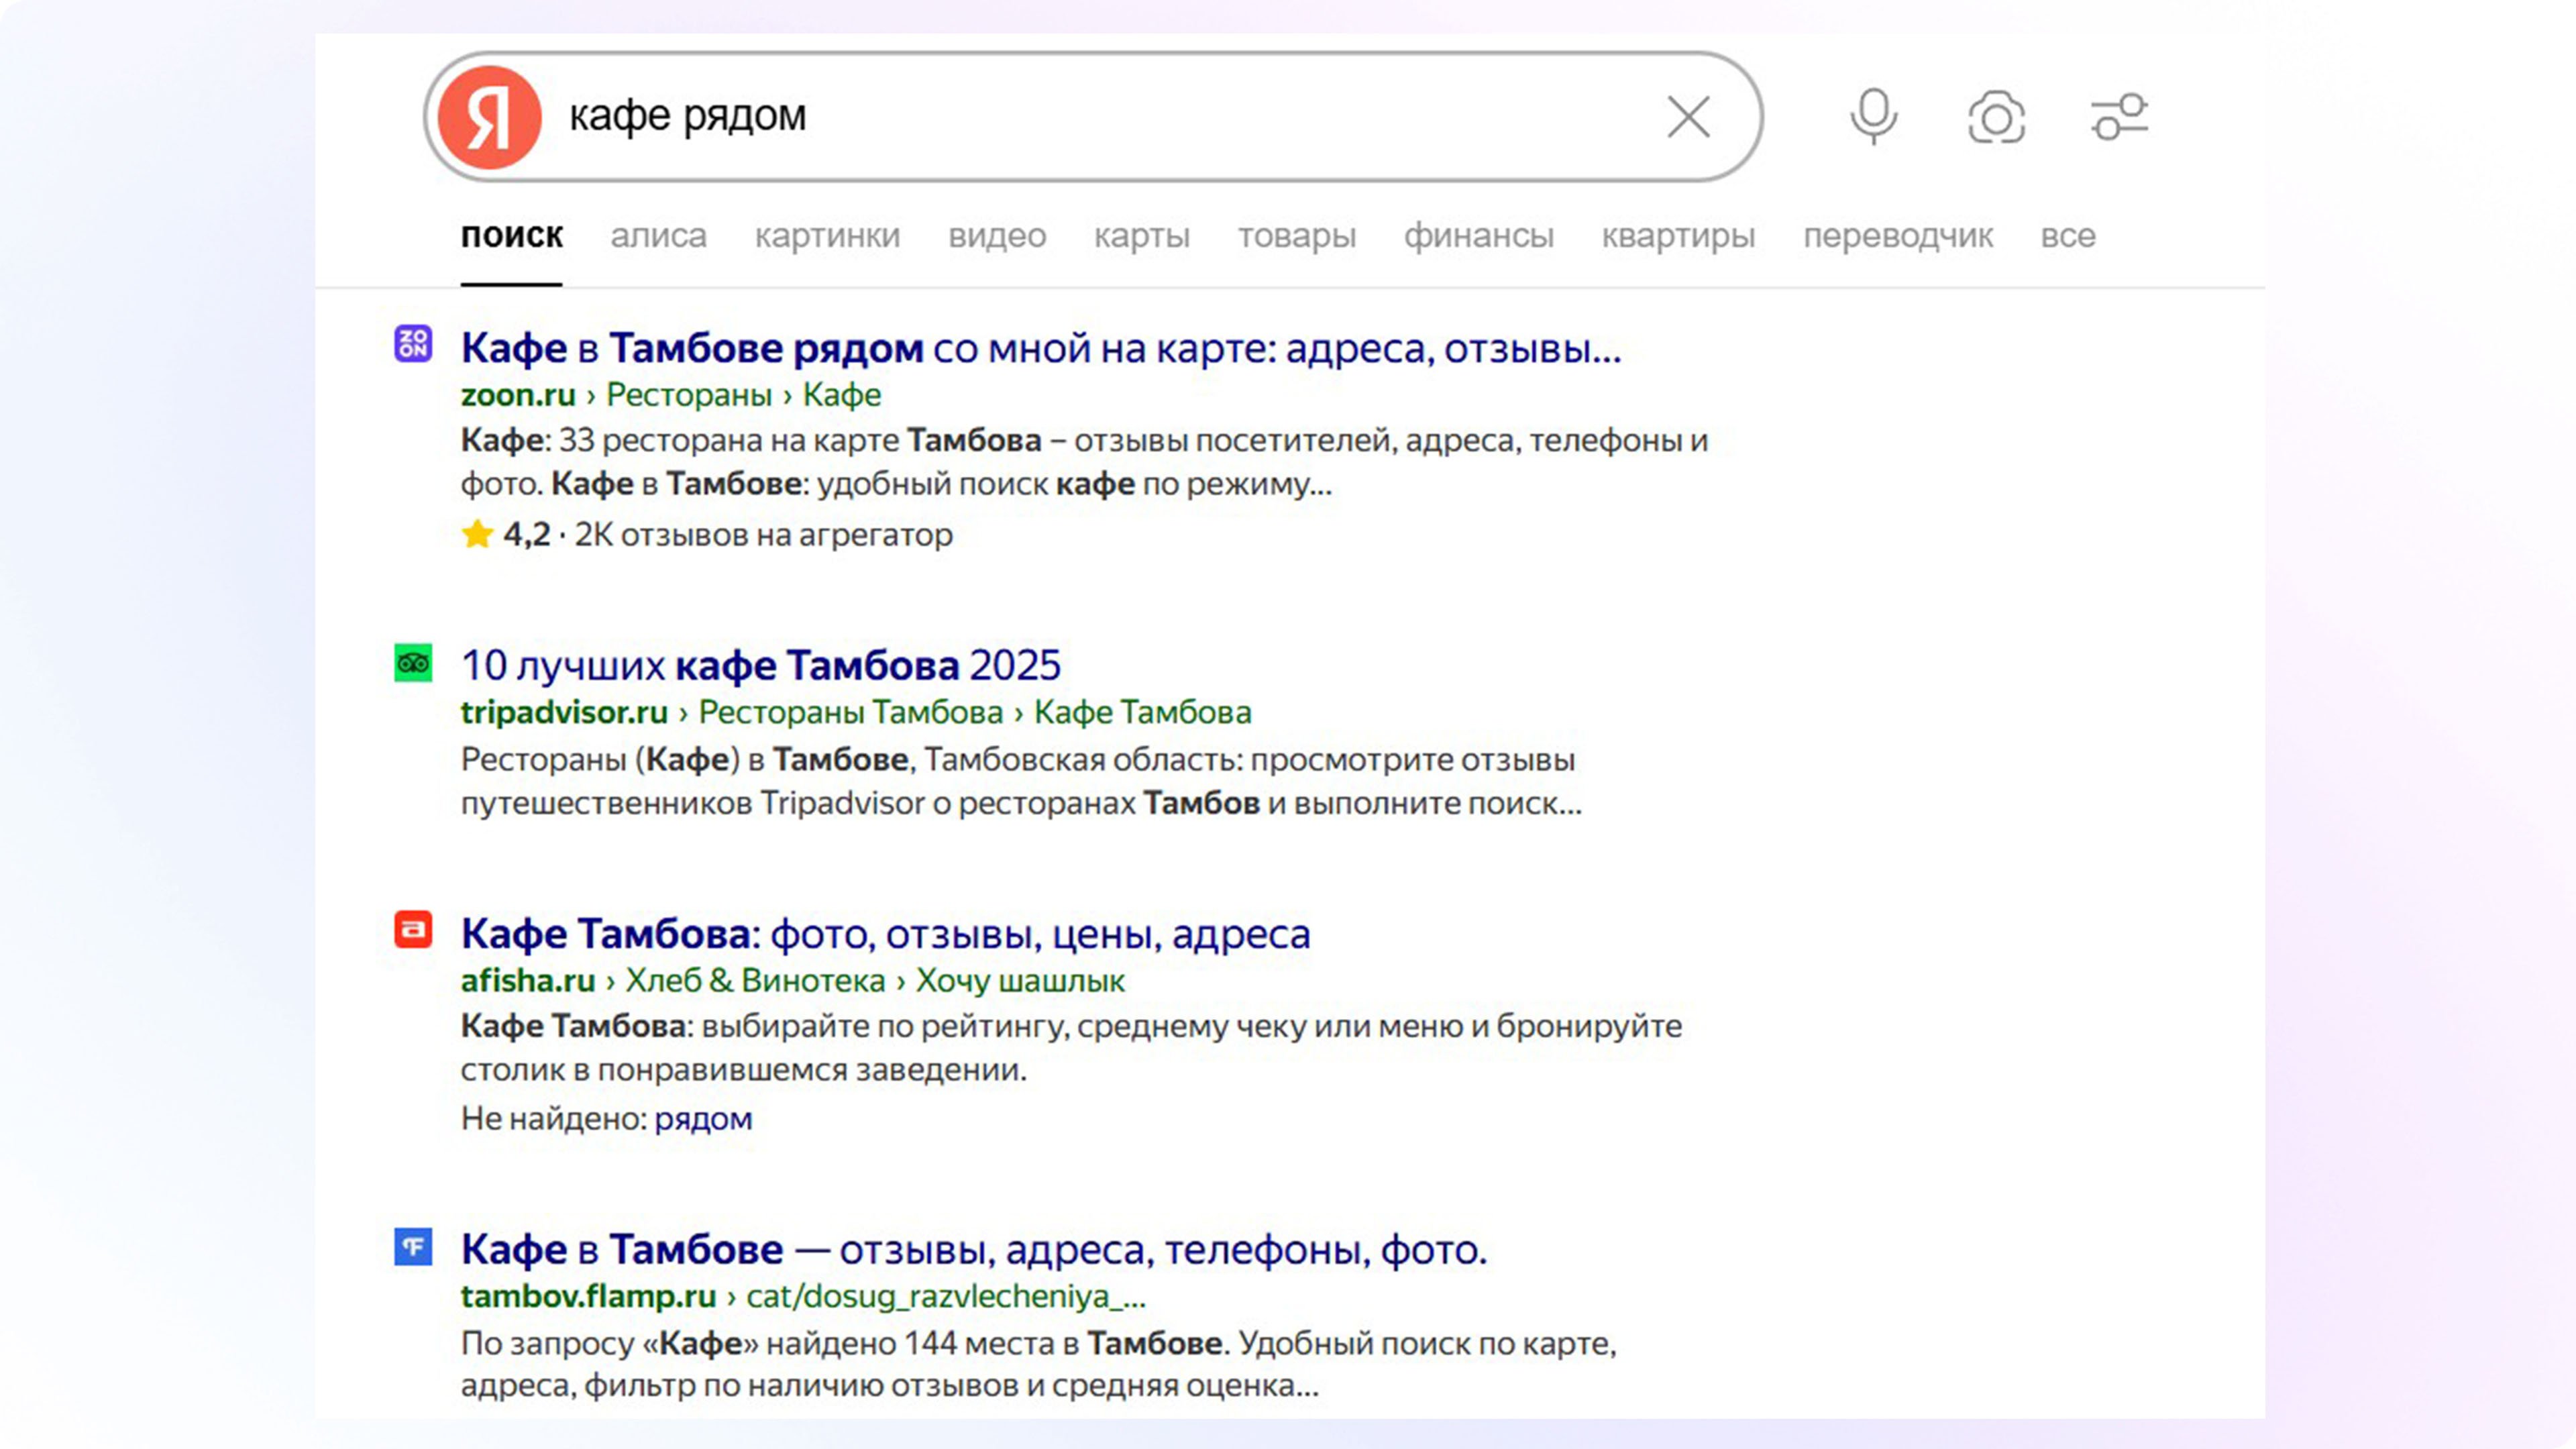Clear the search query with the X icon
This screenshot has height=1449, width=2576.
tap(1688, 117)
